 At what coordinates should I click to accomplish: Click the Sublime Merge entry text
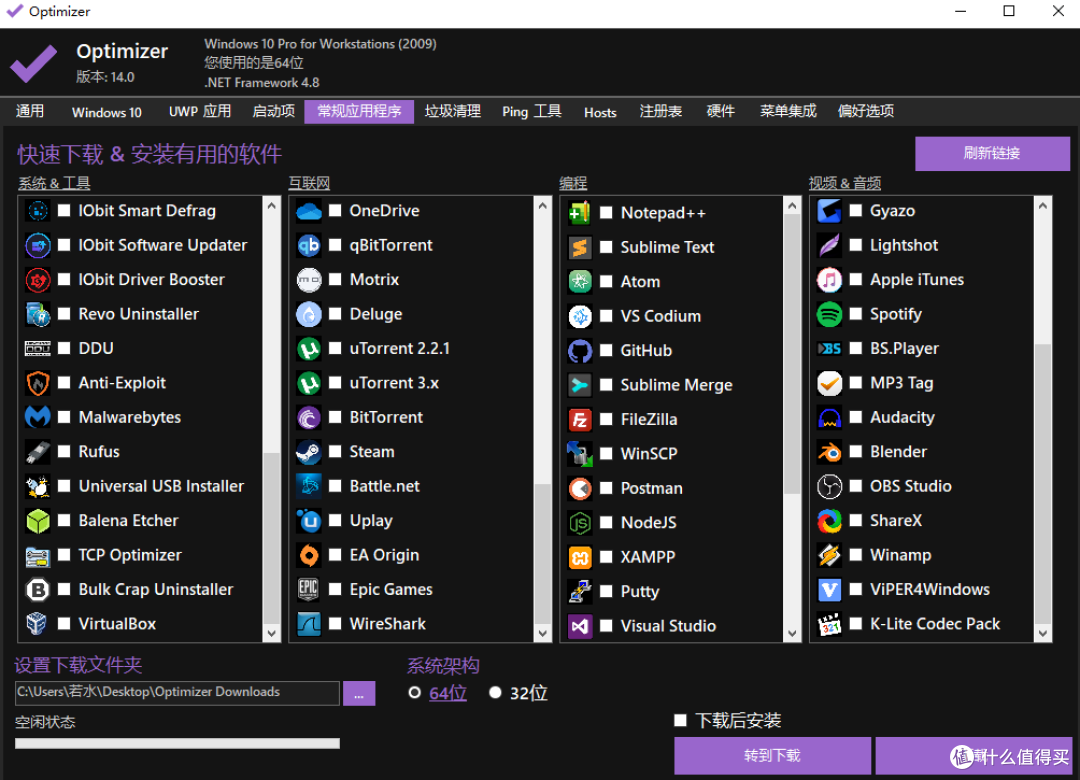coord(676,384)
